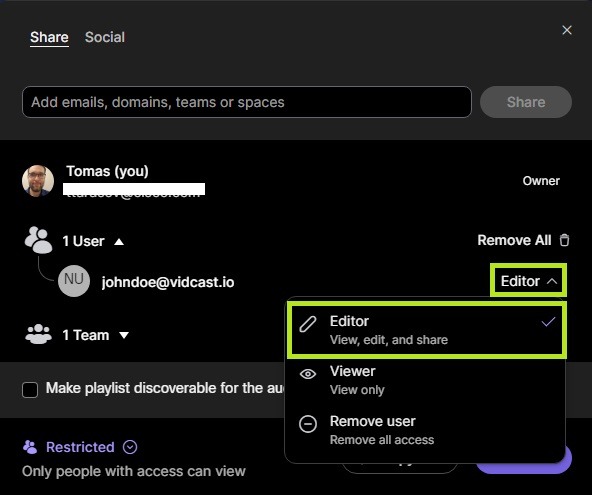
Task: Click the pencil icon next to Editor
Action: click(308, 324)
